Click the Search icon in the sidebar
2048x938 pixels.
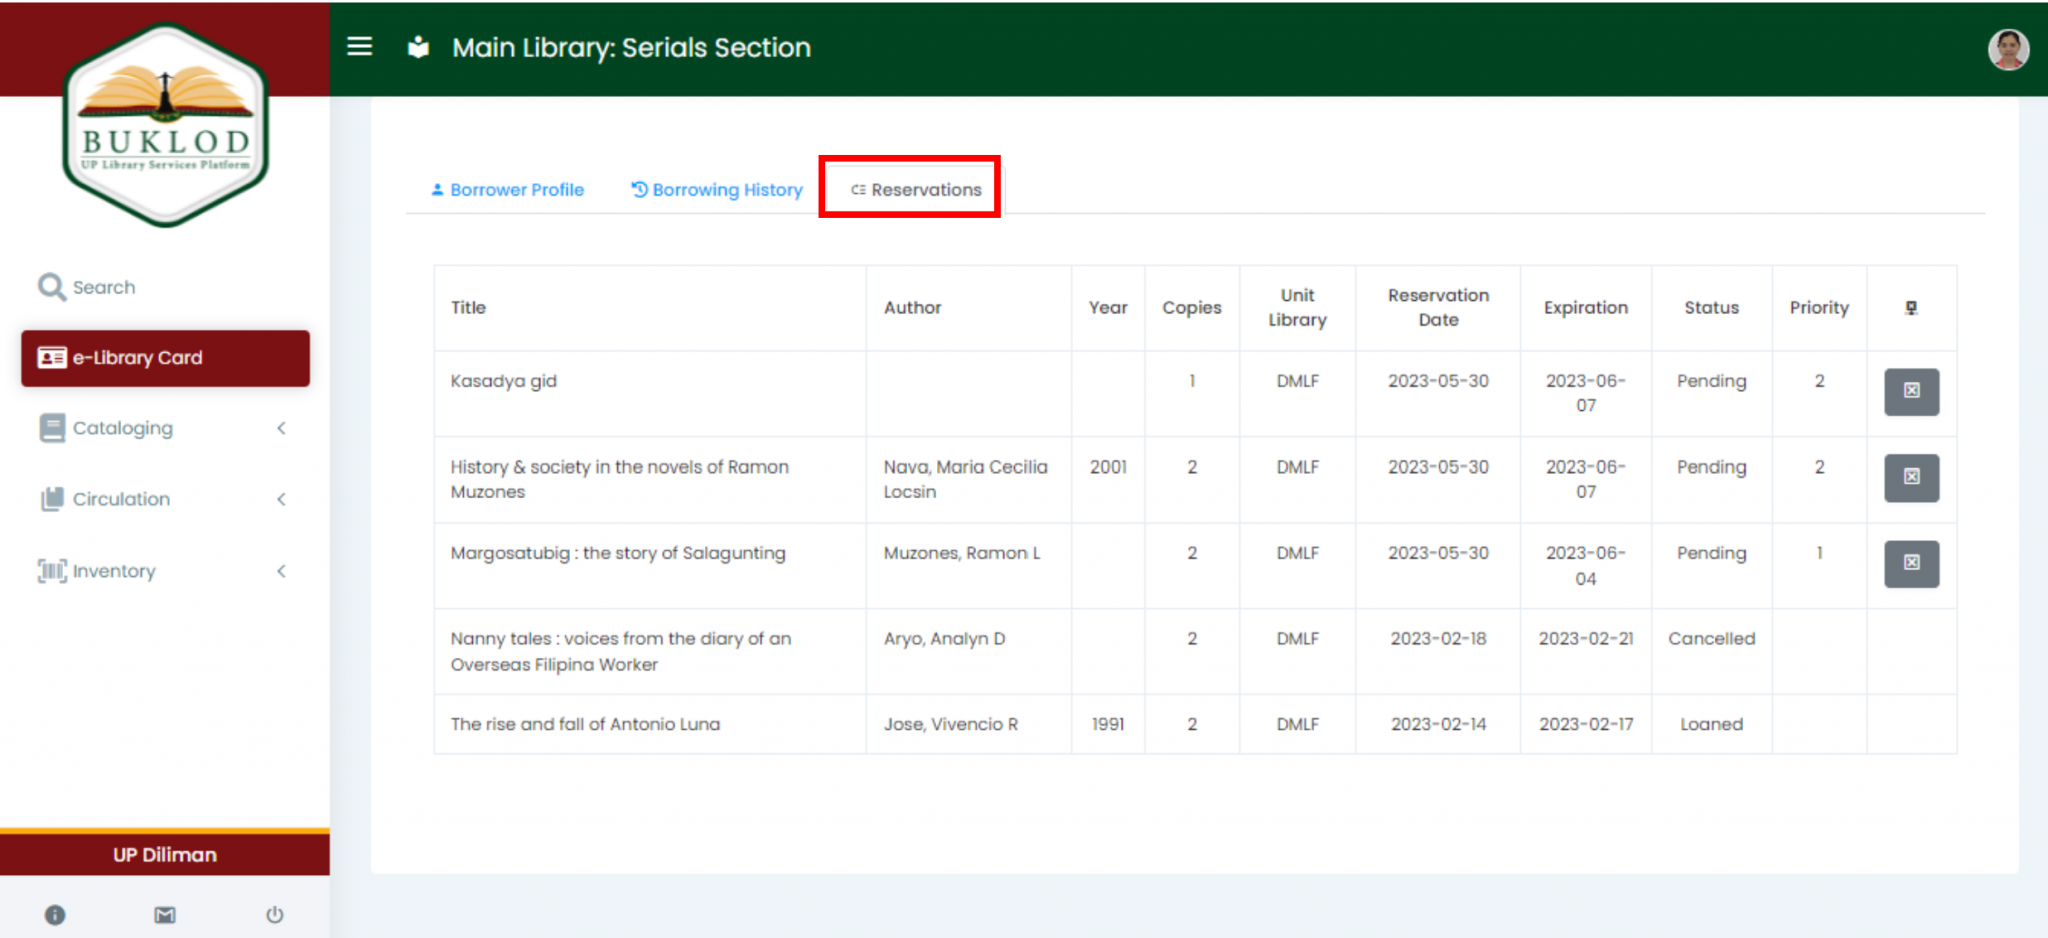pos(51,287)
